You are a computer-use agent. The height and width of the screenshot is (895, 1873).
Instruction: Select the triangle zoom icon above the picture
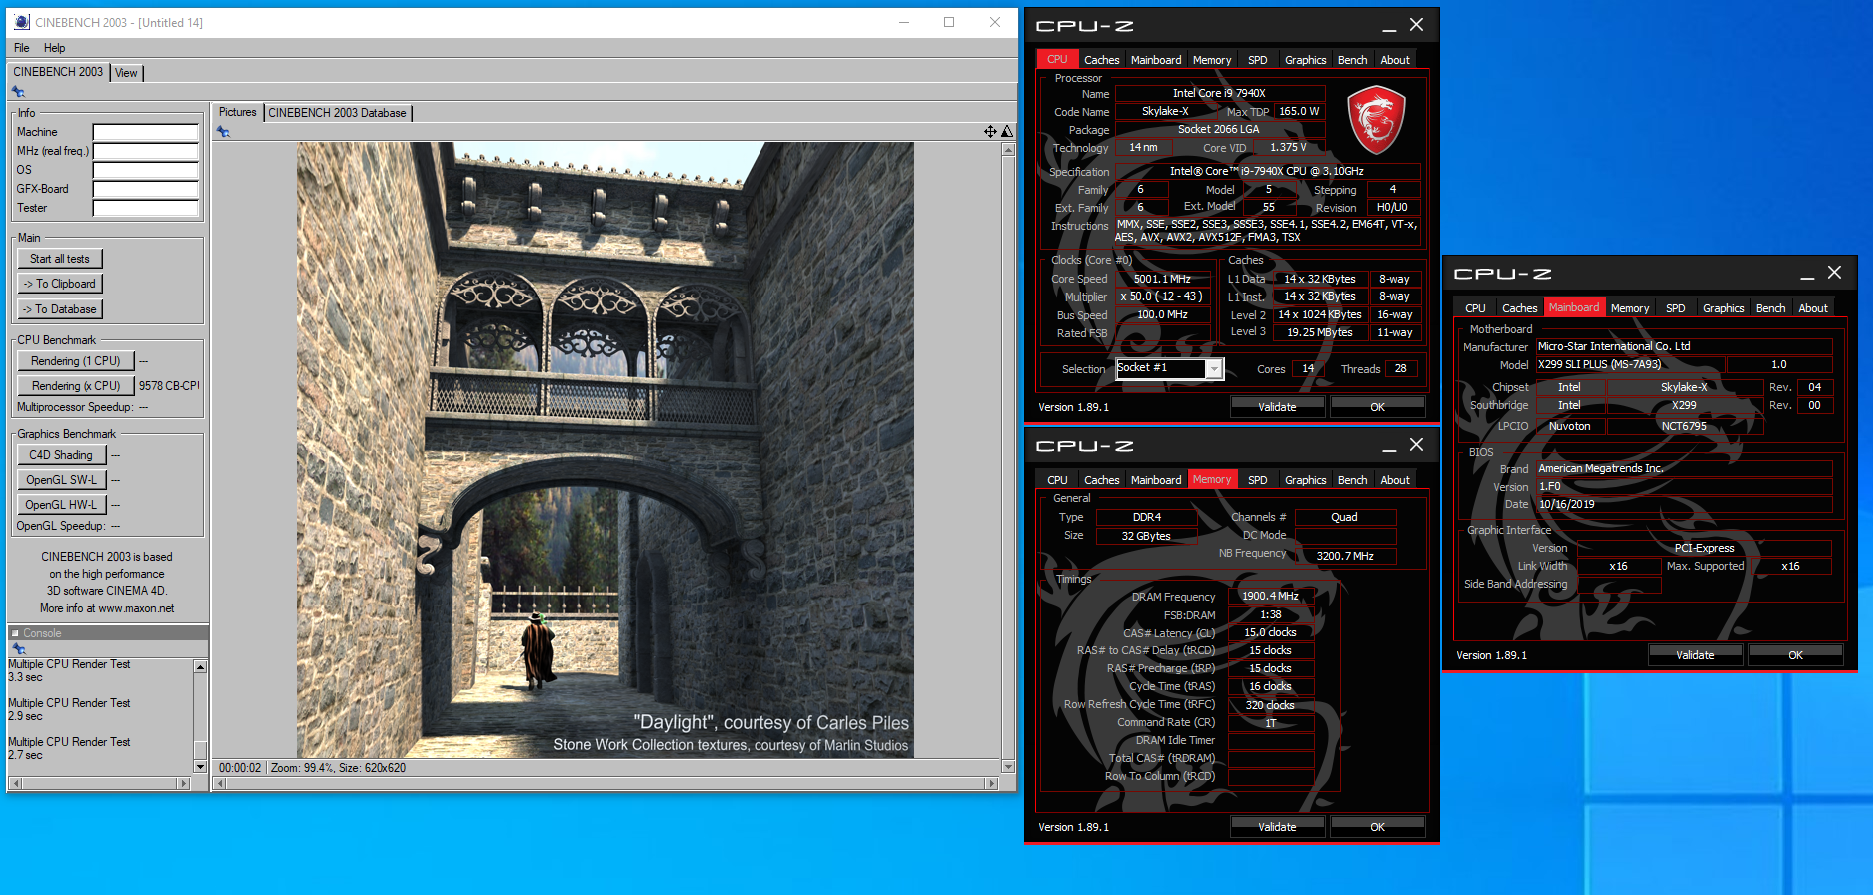click(x=1007, y=131)
